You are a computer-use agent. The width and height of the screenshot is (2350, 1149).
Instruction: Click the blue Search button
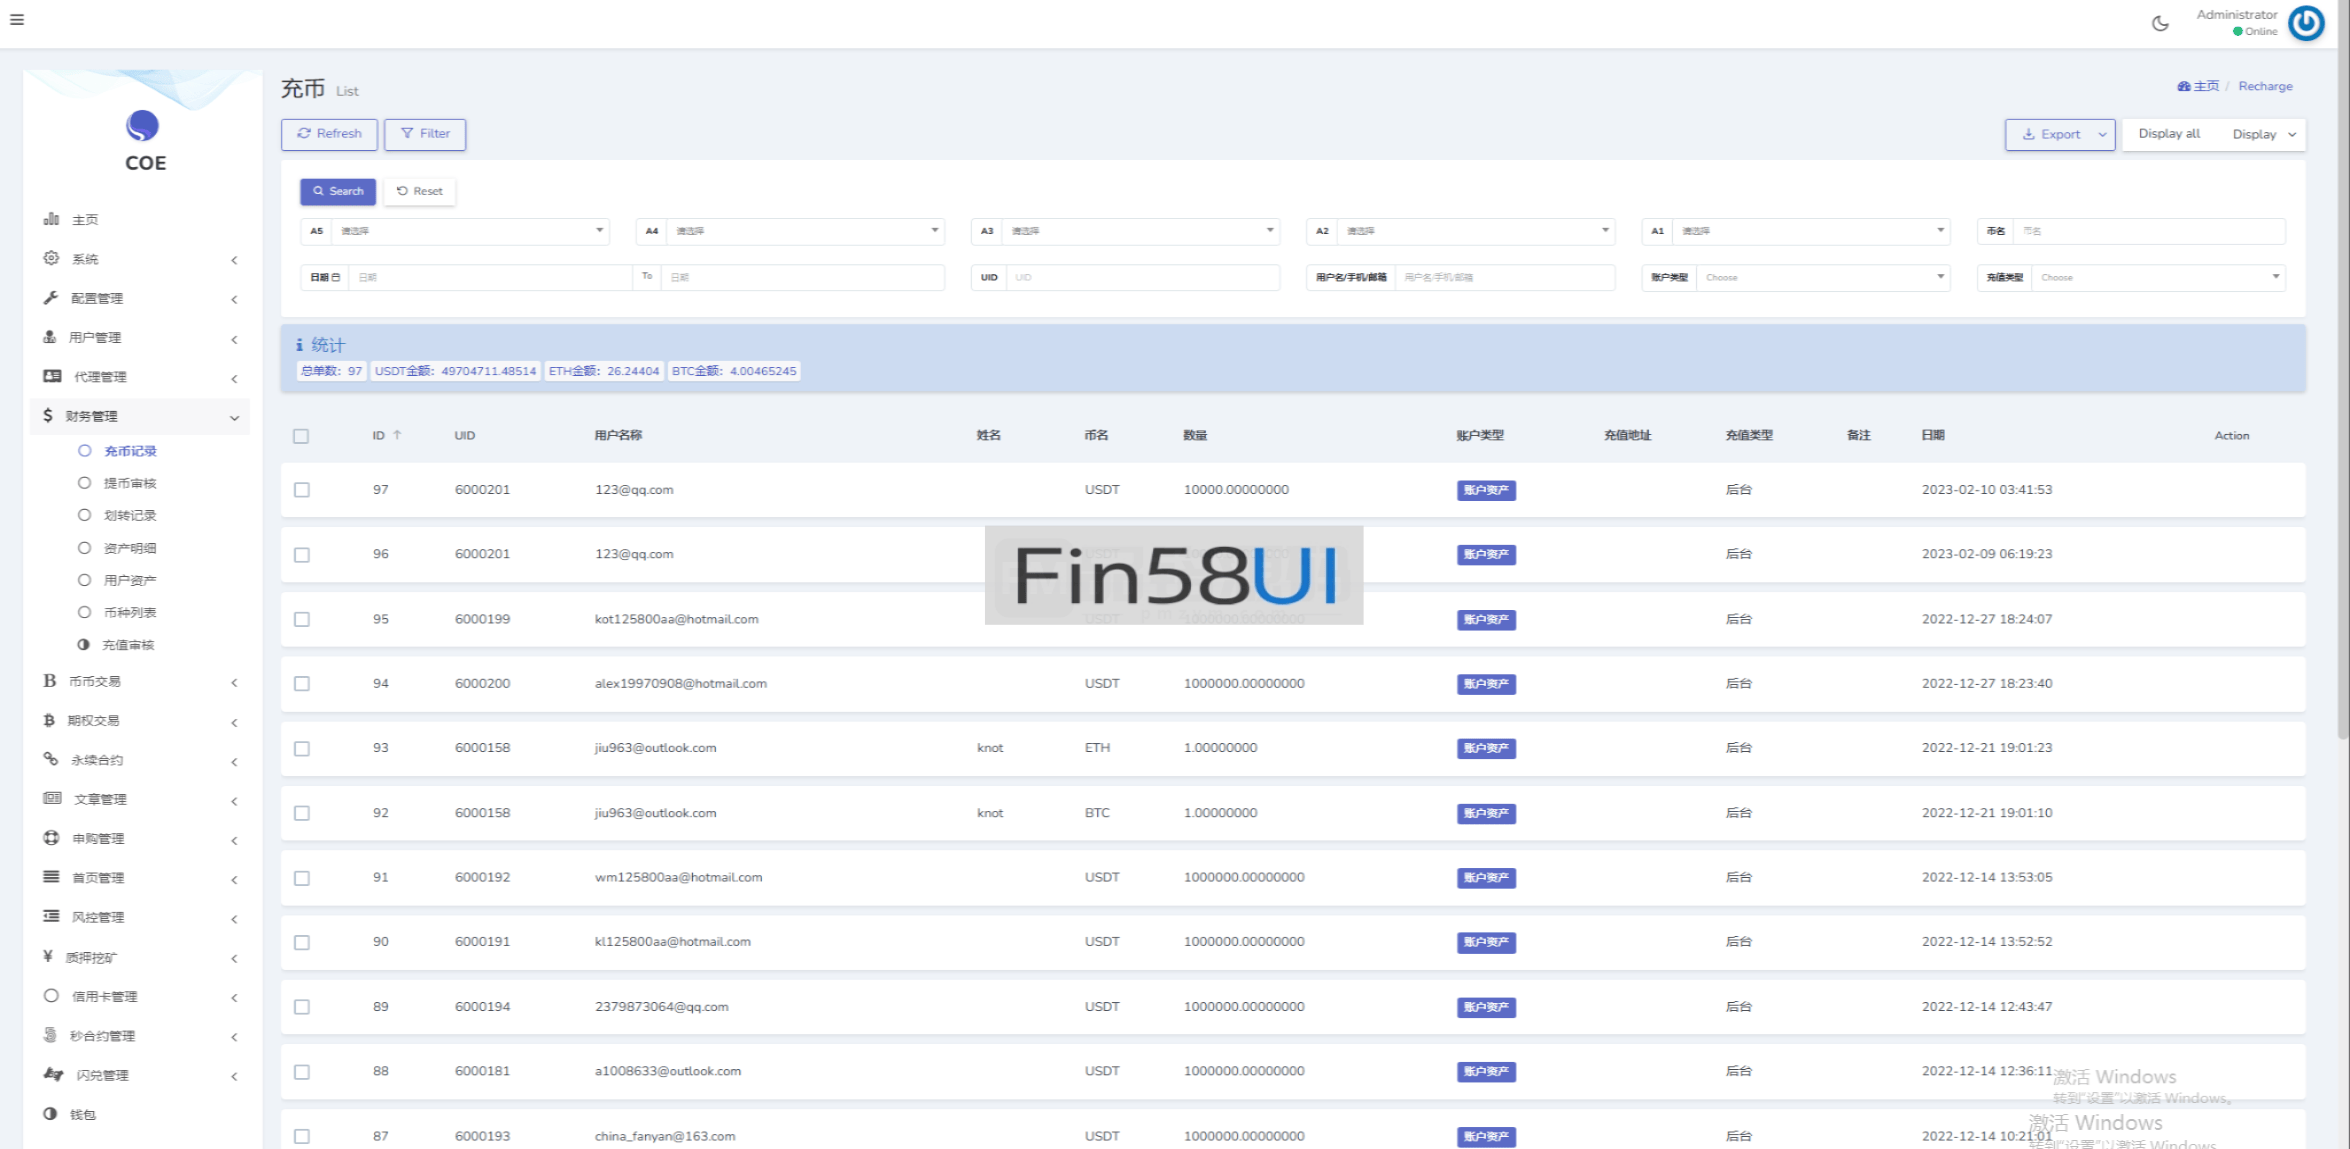coord(338,191)
